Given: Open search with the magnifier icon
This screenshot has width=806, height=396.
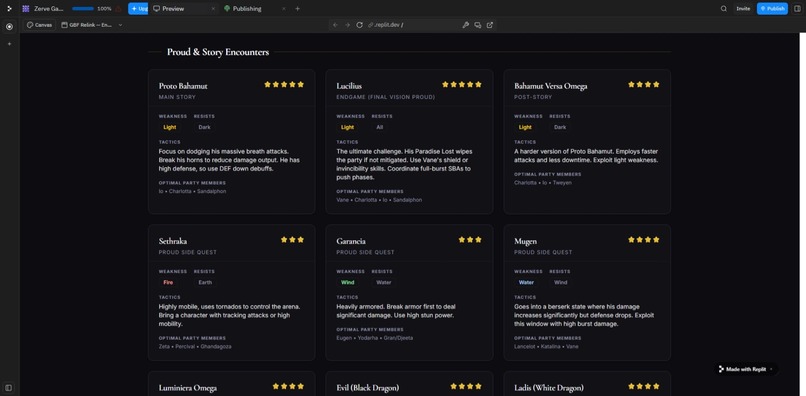Looking at the screenshot, I should (724, 9).
